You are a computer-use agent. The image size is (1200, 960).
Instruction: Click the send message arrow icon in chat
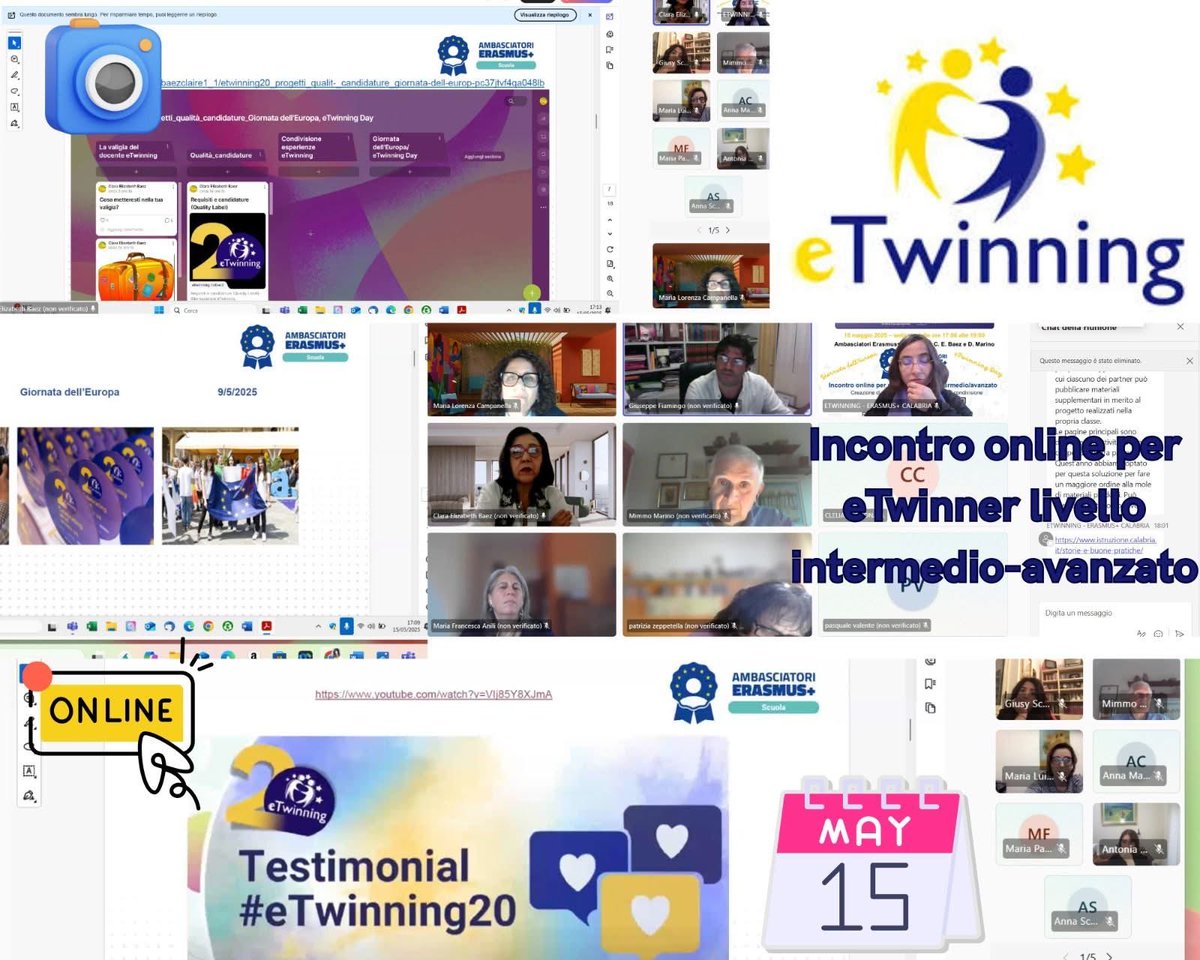pos(1180,633)
